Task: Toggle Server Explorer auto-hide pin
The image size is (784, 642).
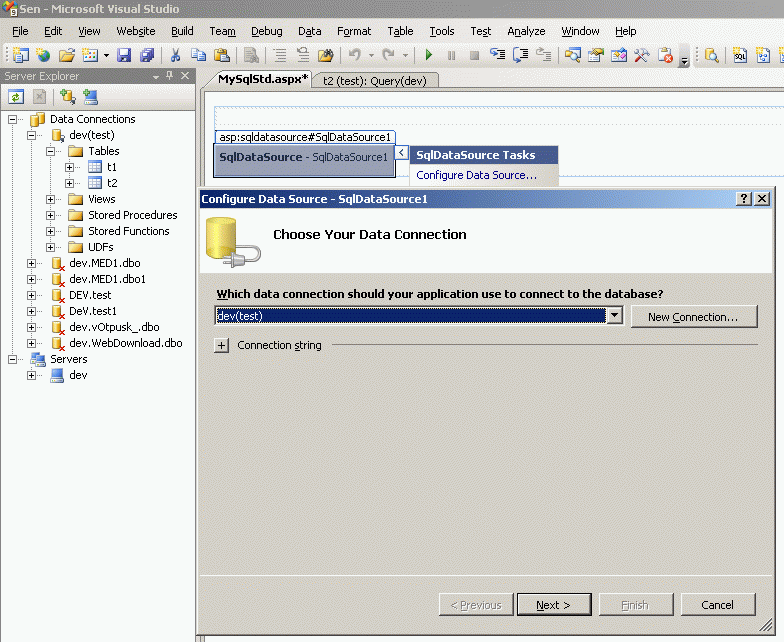Action: 170,76
